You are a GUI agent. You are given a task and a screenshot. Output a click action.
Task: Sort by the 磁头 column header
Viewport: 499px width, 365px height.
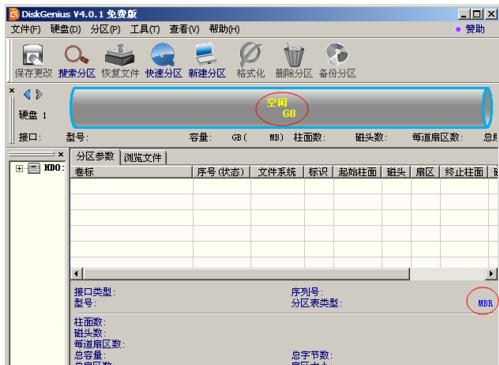396,172
